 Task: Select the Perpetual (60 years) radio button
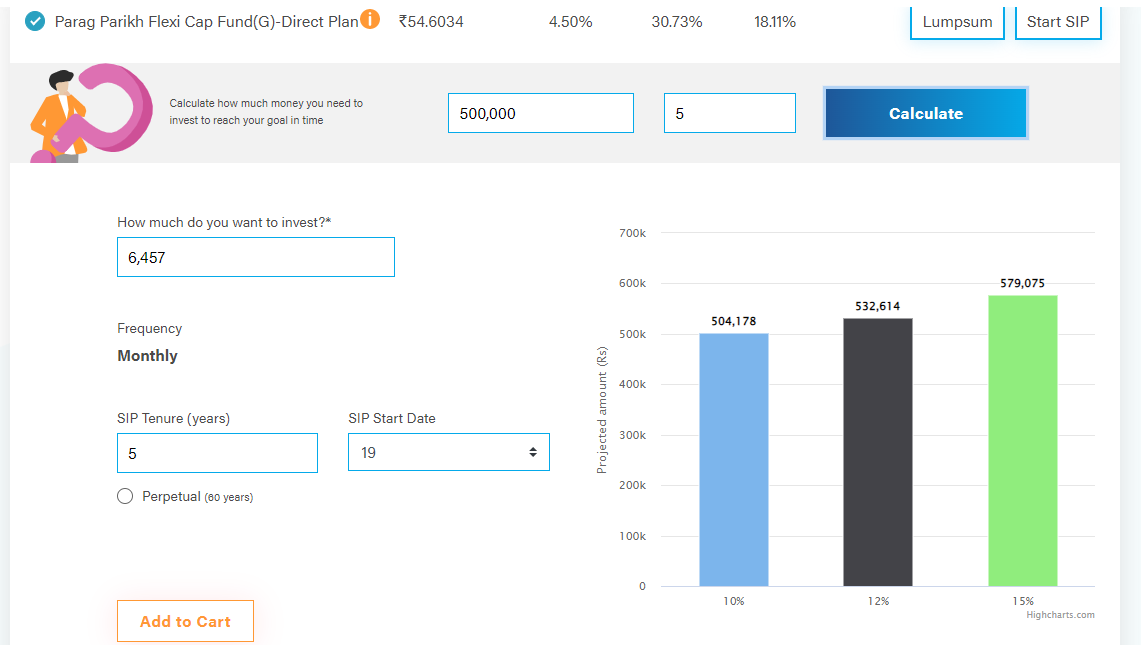click(125, 496)
